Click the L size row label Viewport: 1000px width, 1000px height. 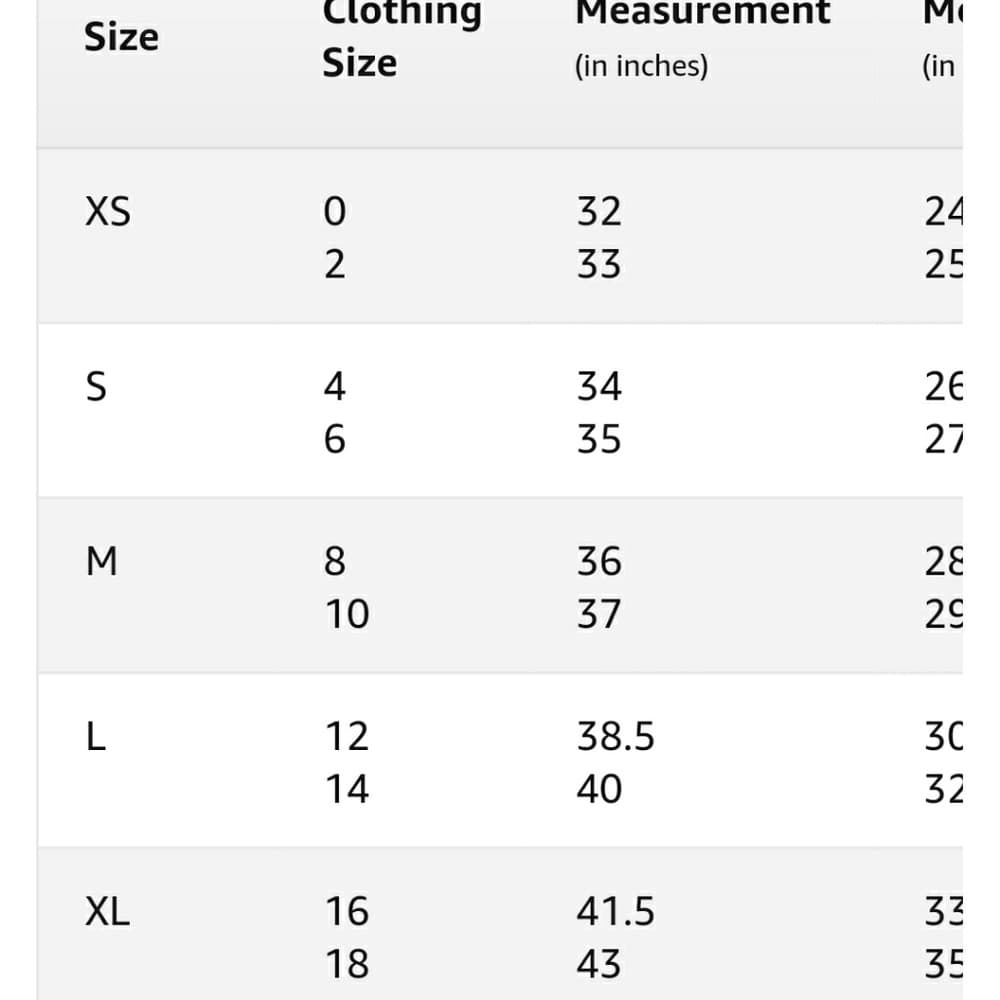click(96, 736)
